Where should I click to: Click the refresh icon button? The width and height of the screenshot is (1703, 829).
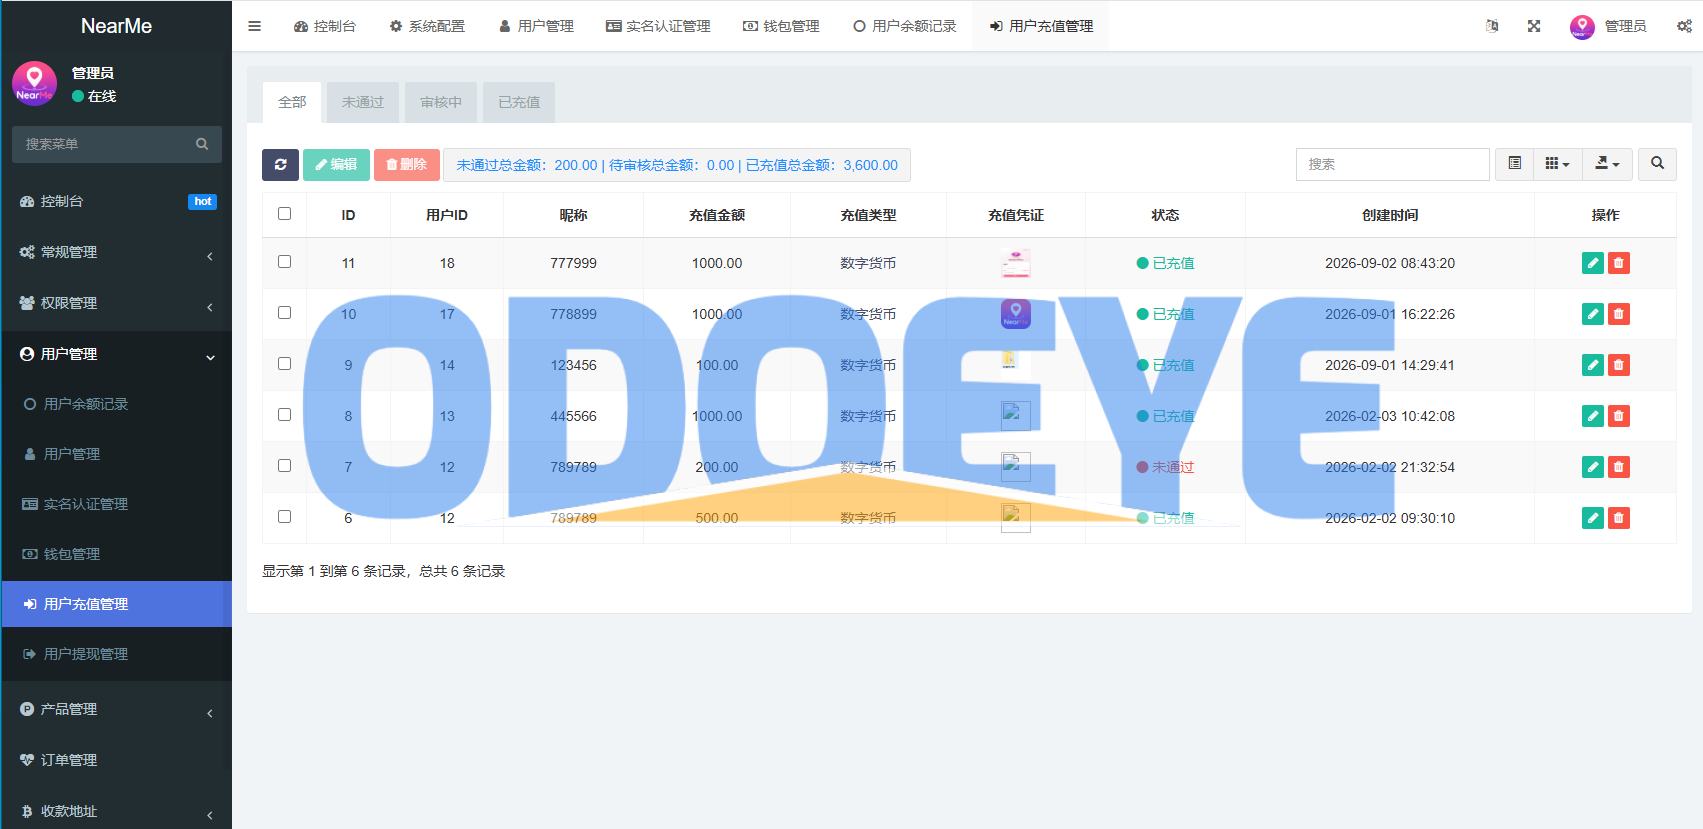[280, 165]
